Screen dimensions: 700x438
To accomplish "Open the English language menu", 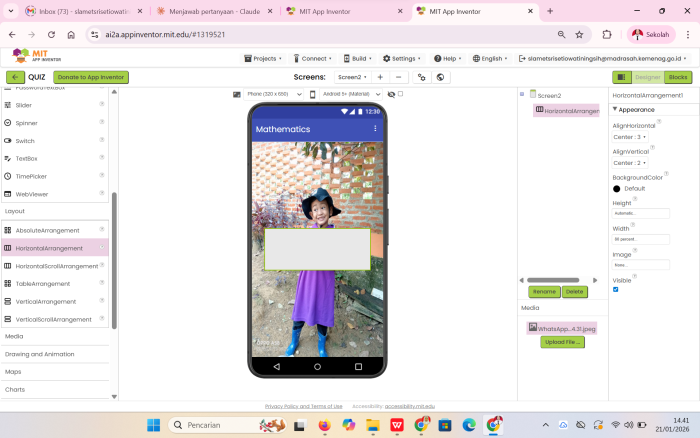I will pyautogui.click(x=490, y=58).
